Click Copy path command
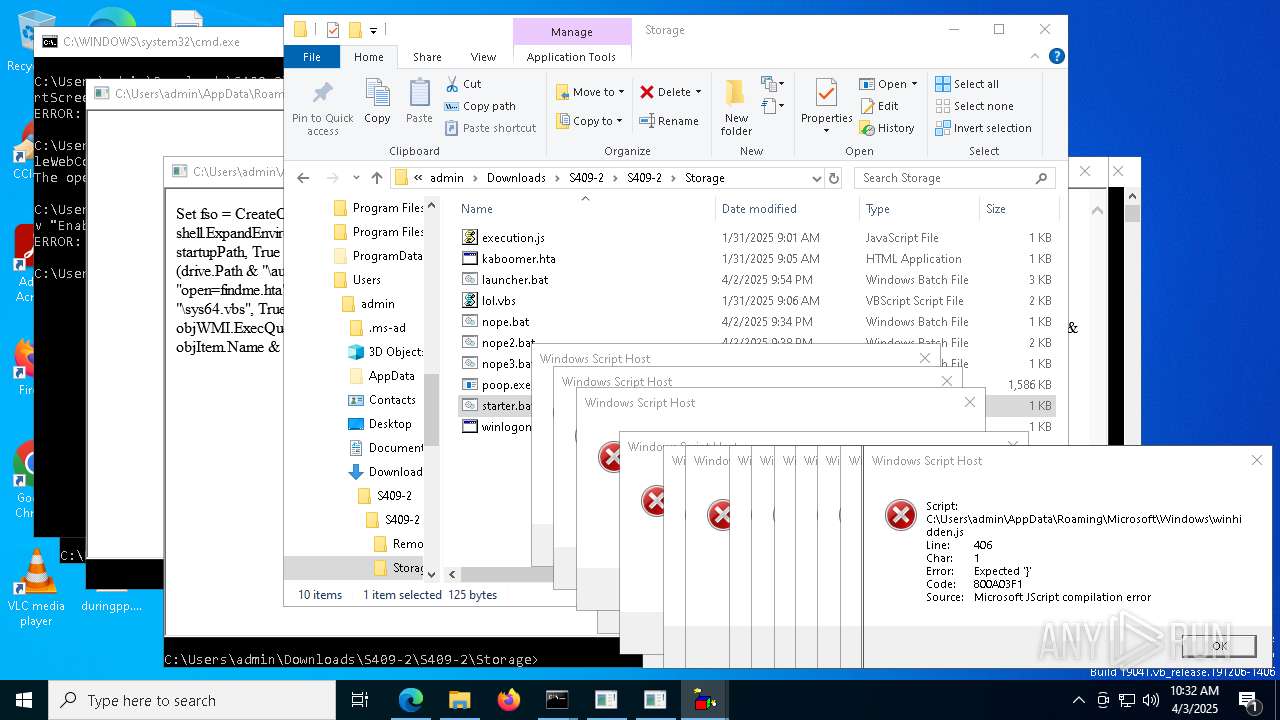1280x720 pixels. pos(480,106)
